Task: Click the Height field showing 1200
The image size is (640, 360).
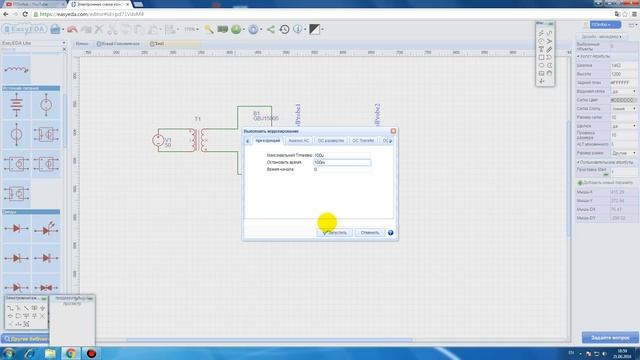Action: pos(624,74)
